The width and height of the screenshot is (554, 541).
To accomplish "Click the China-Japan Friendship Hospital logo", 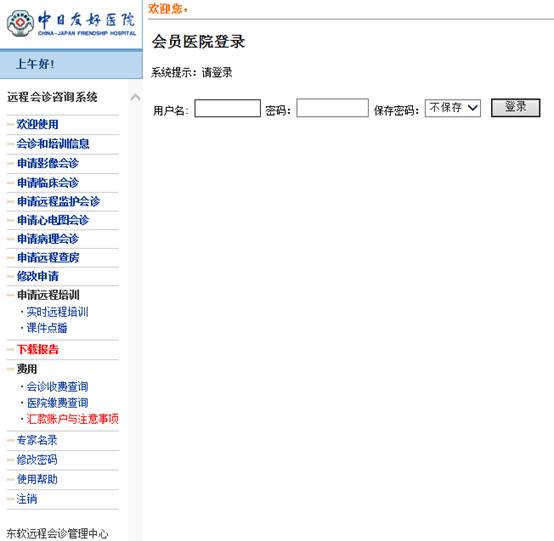I will point(71,23).
